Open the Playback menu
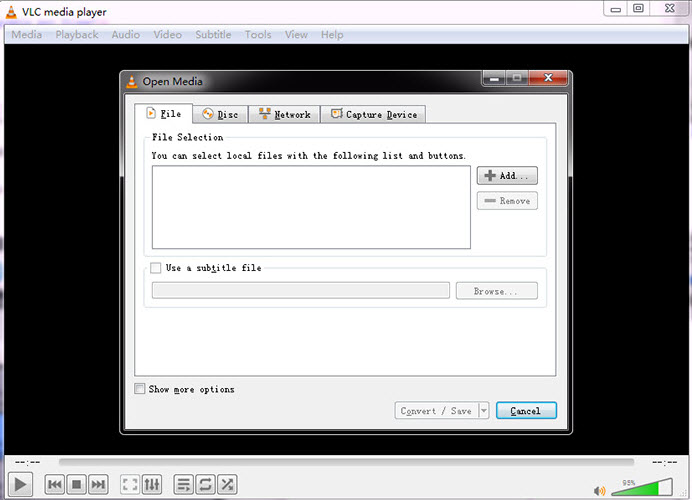 pos(77,34)
